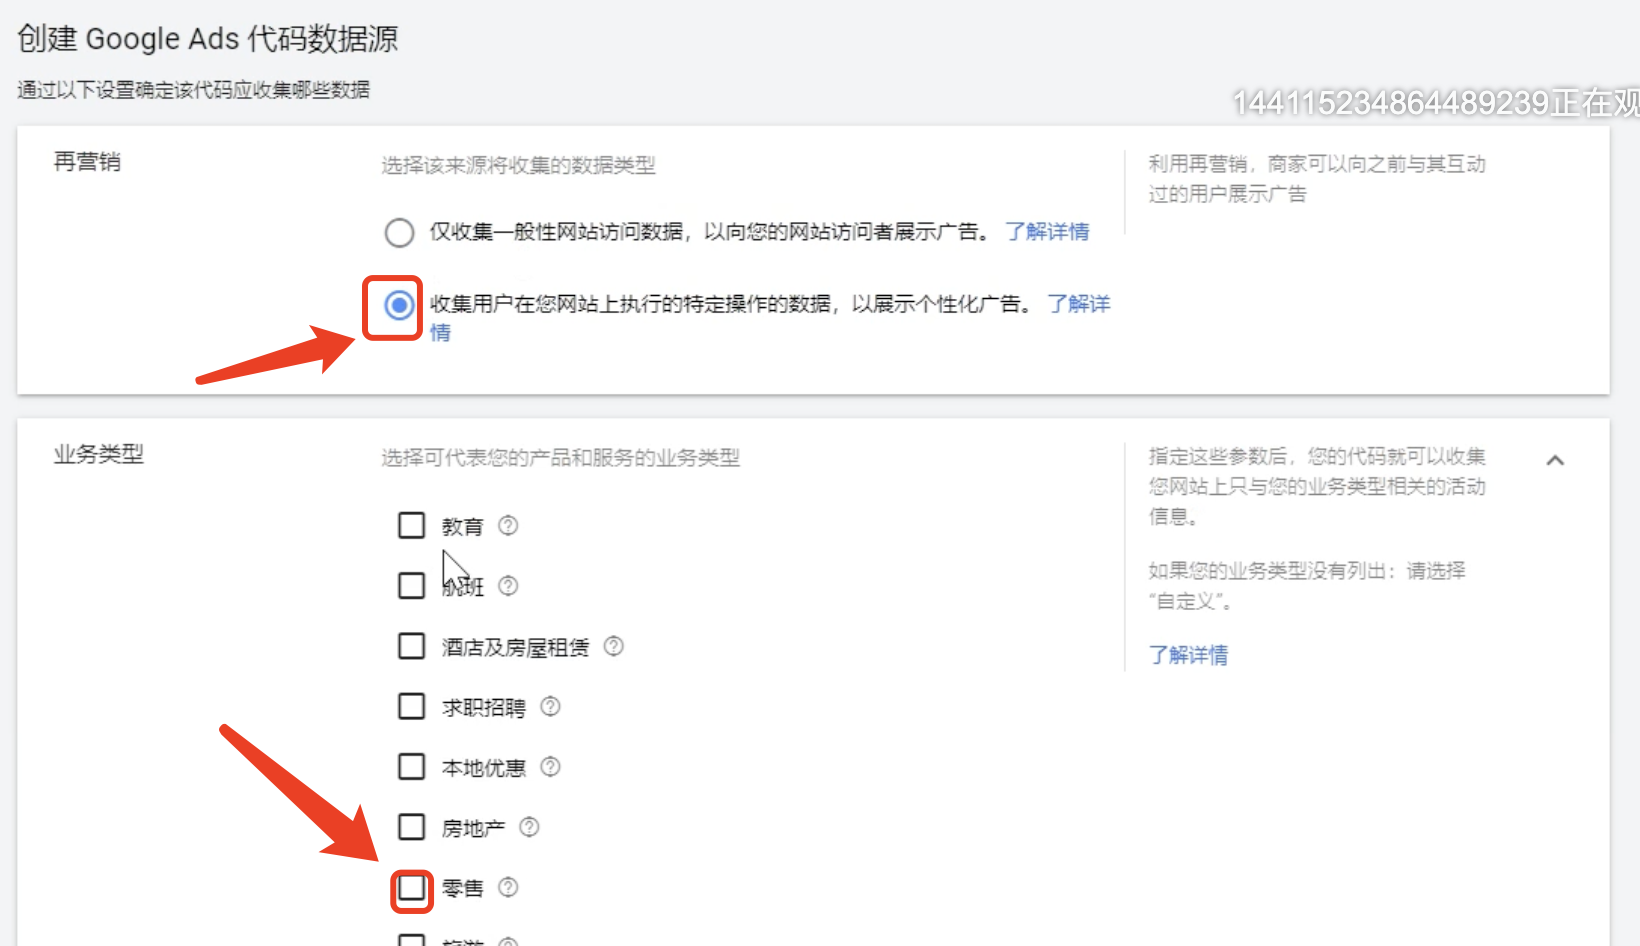
Task: Click the help icon next to 航班
Action: (508, 586)
